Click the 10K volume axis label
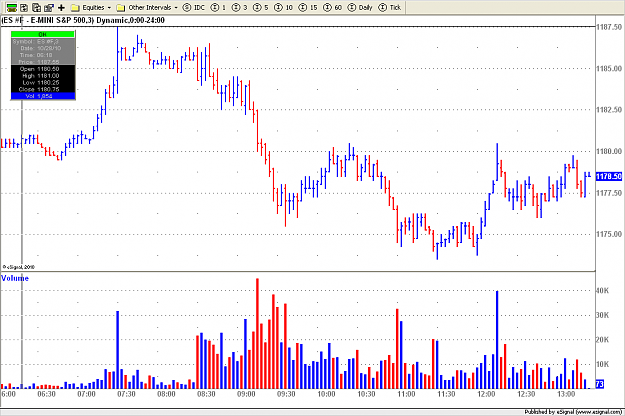Image resolution: width=625 pixels, height=416 pixels. click(602, 364)
